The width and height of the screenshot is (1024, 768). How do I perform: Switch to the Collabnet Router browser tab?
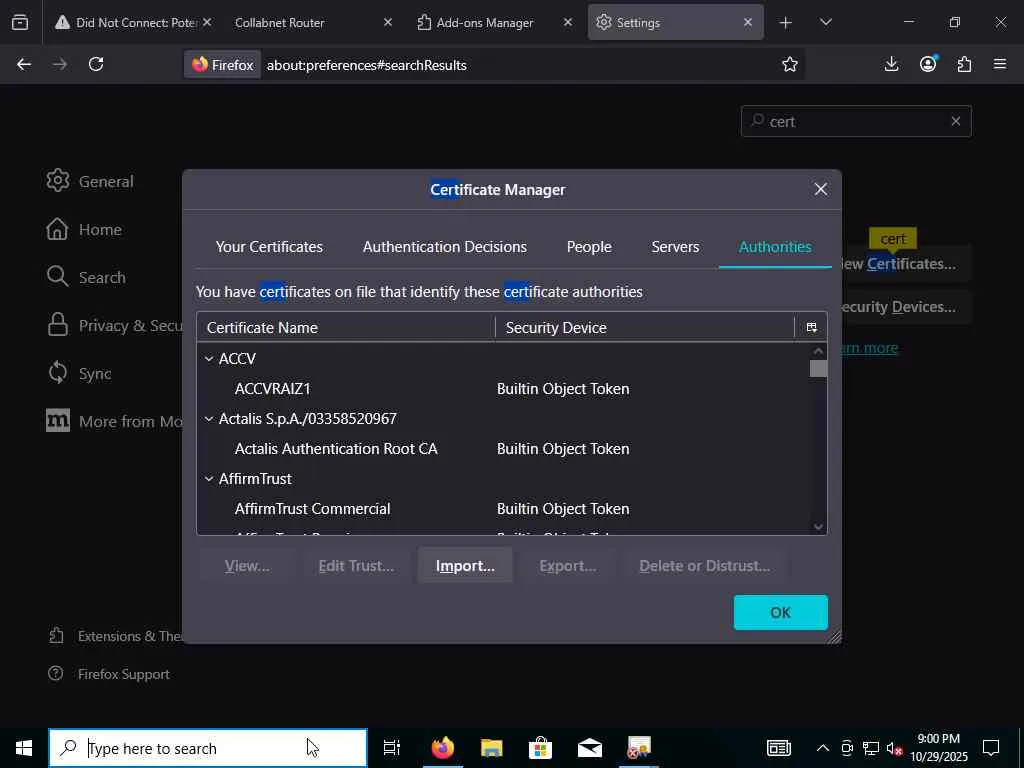point(279,22)
